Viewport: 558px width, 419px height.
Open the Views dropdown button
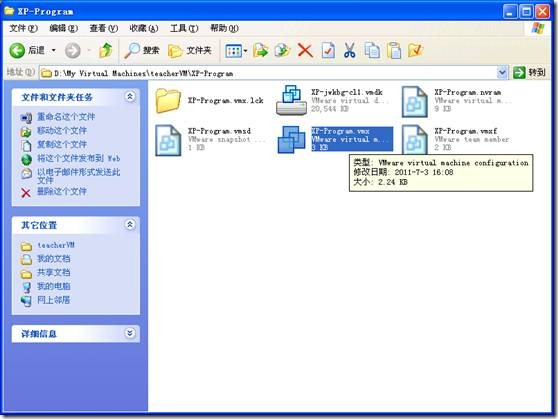236,51
